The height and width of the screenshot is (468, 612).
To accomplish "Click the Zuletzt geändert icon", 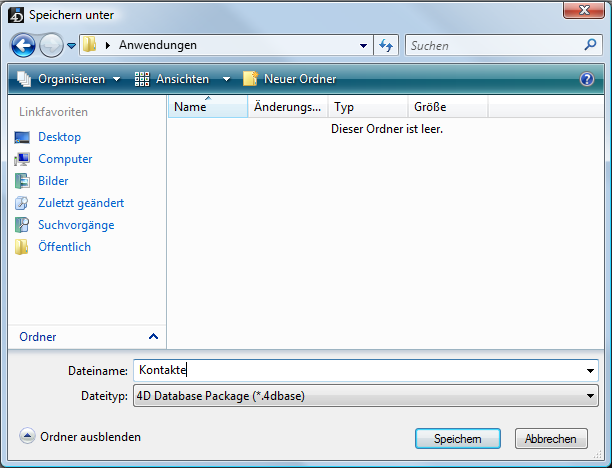I will point(21,203).
